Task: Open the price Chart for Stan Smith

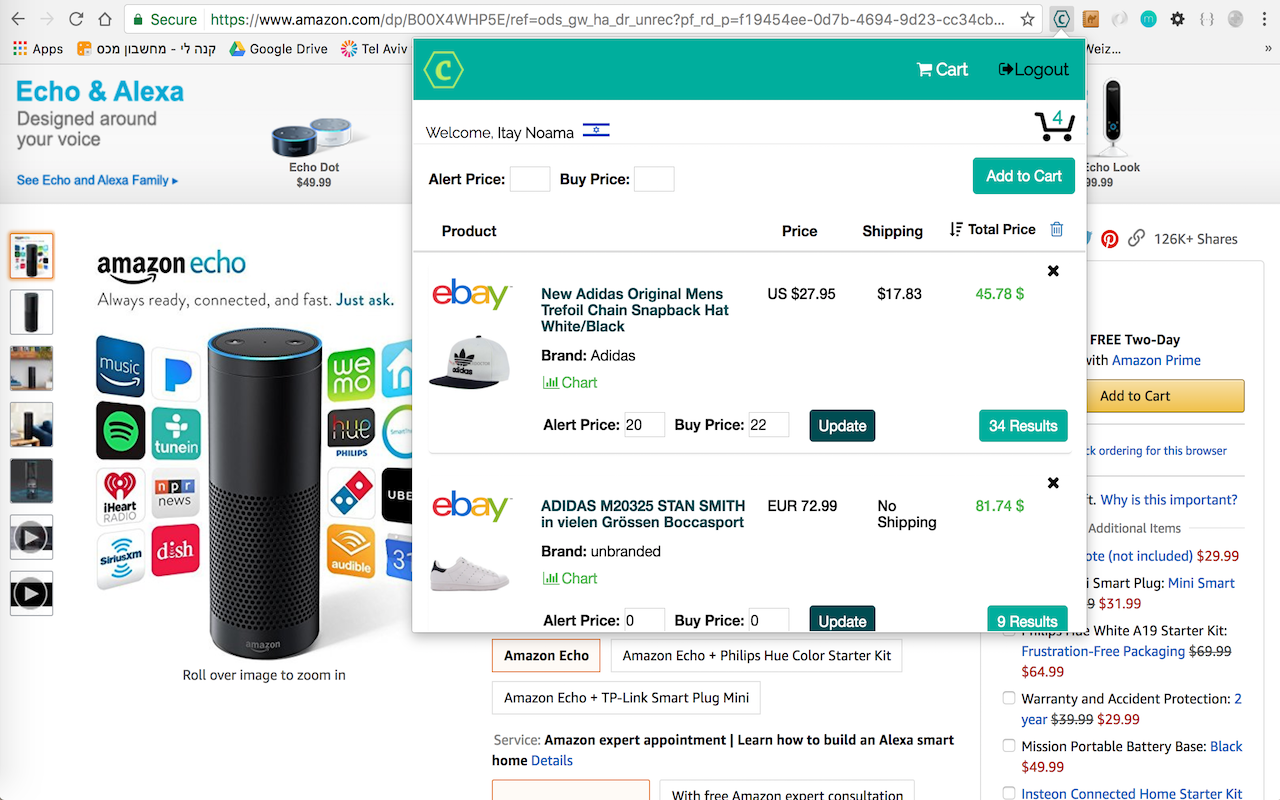Action: [570, 578]
